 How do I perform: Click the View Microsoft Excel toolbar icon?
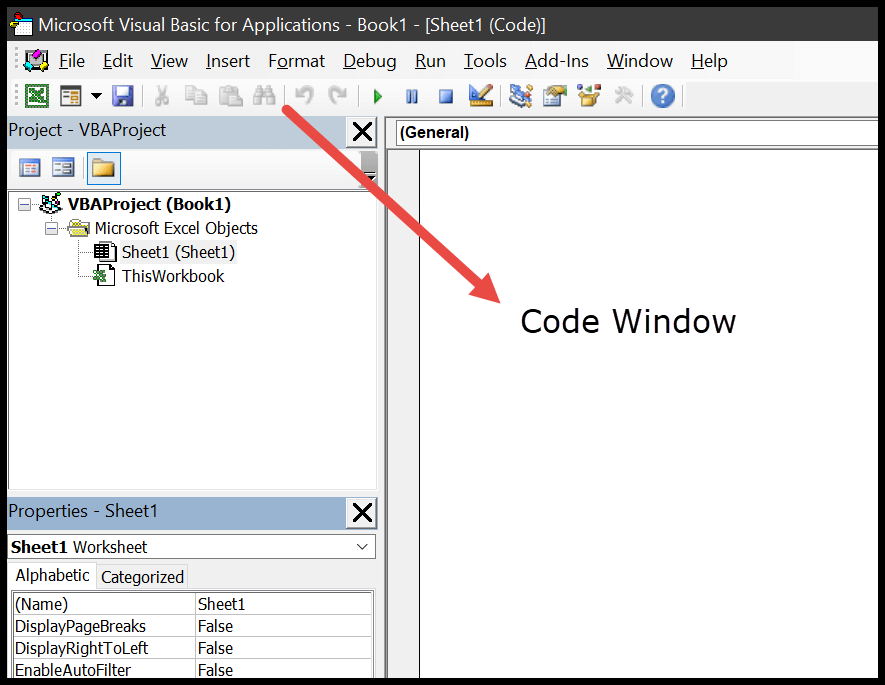(37, 96)
